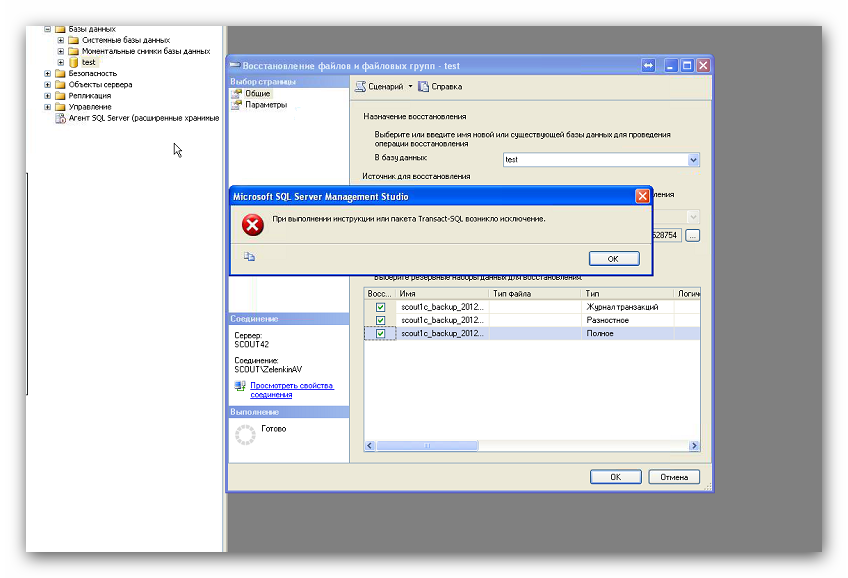Click the connection properties icon

[x=240, y=385]
